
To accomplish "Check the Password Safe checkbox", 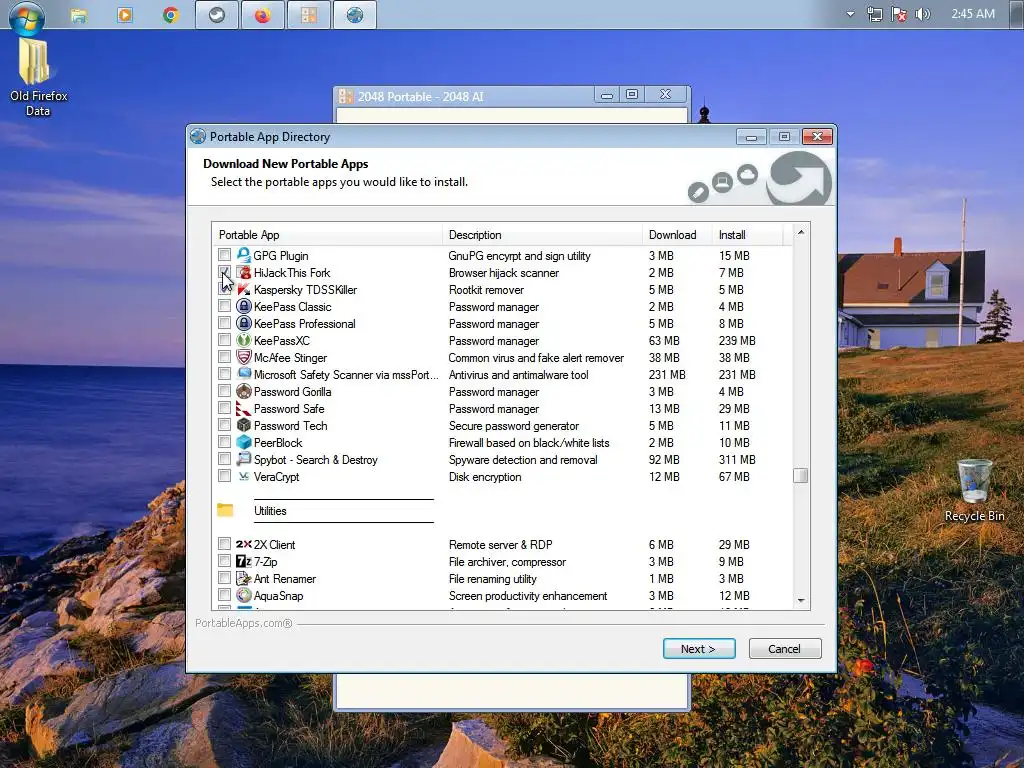I will coord(225,407).
